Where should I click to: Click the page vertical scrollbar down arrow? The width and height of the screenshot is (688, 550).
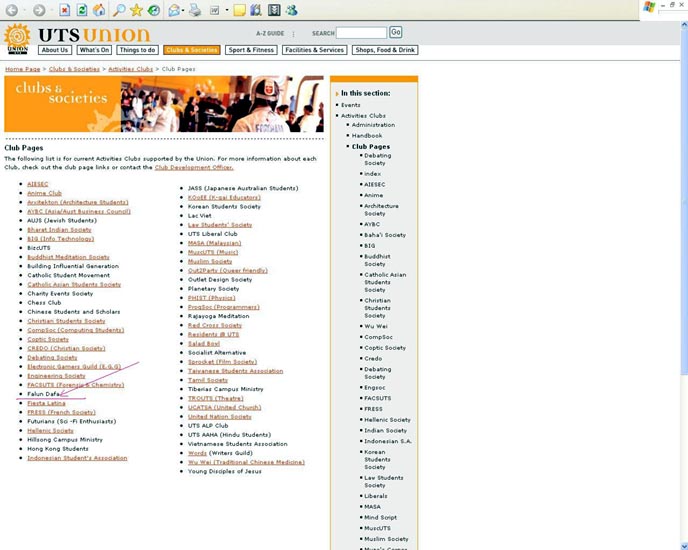click(x=682, y=544)
